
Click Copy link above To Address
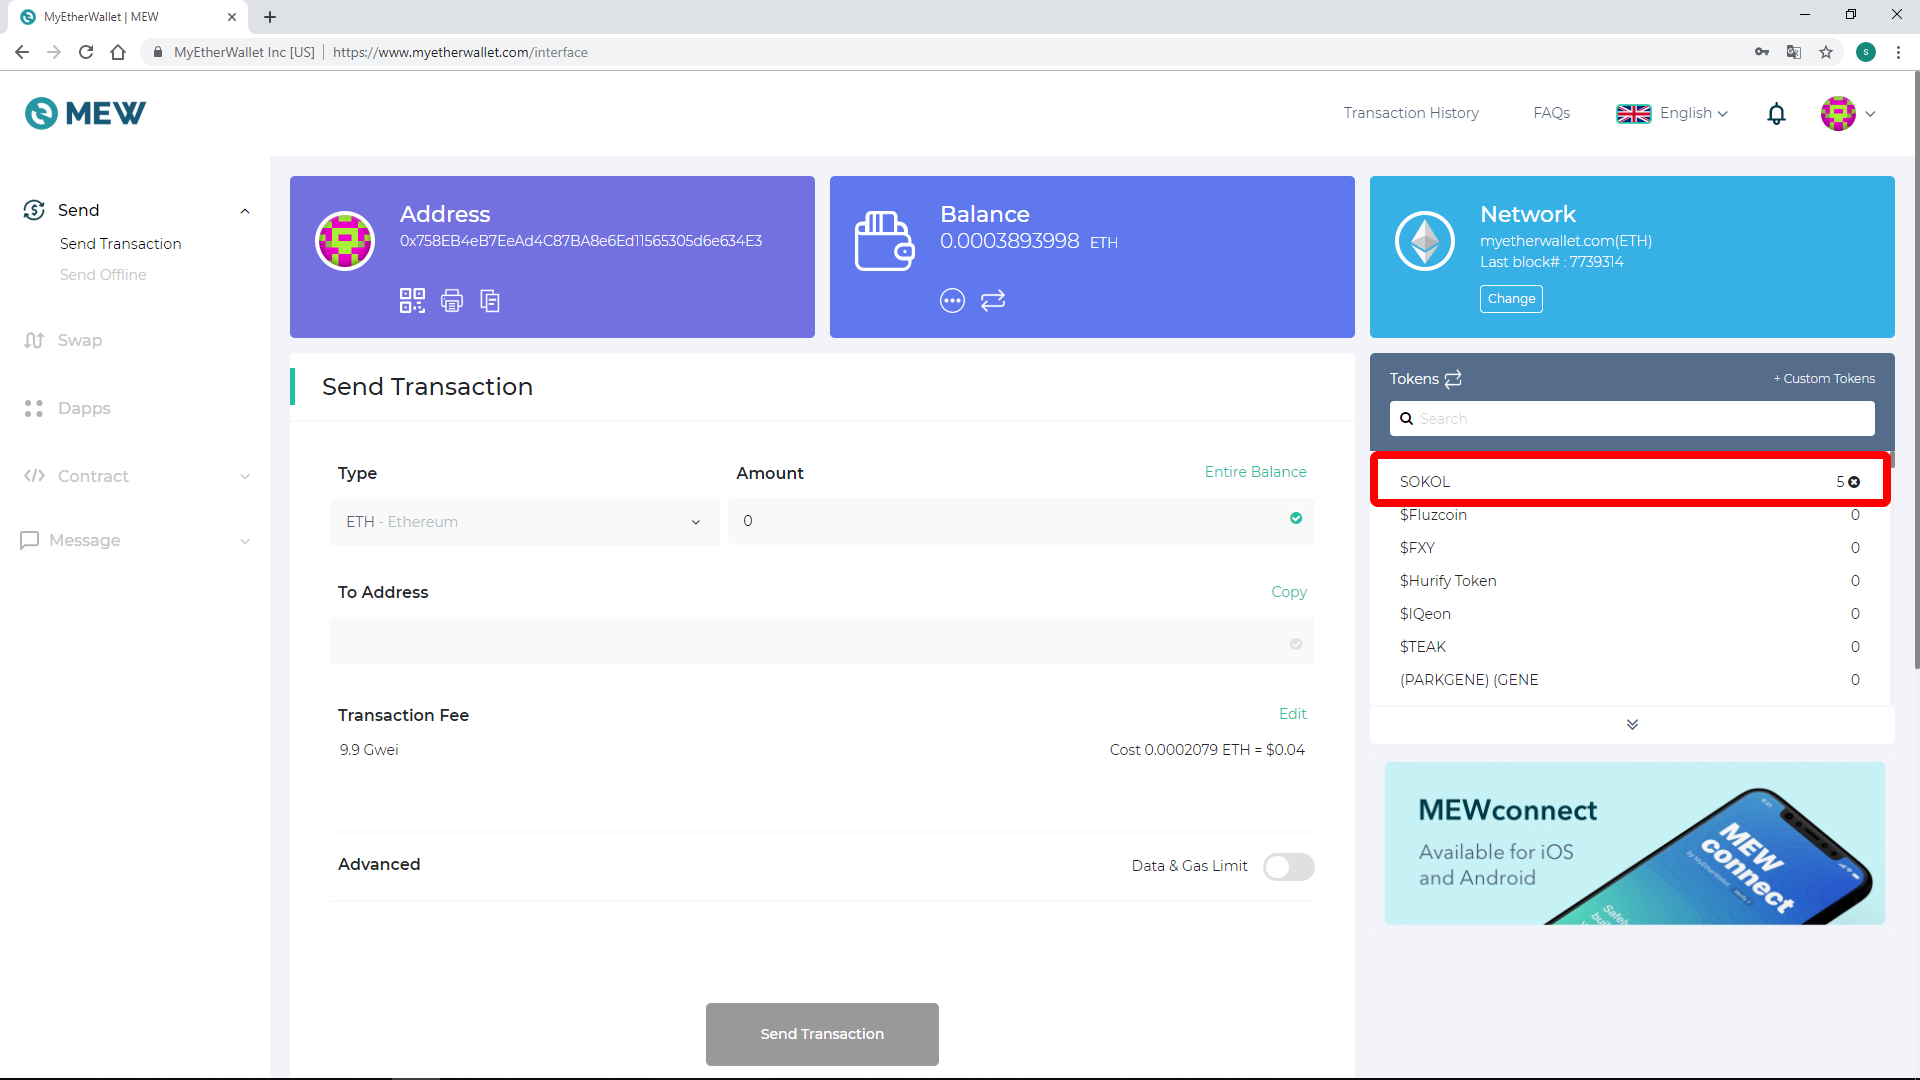coord(1289,592)
